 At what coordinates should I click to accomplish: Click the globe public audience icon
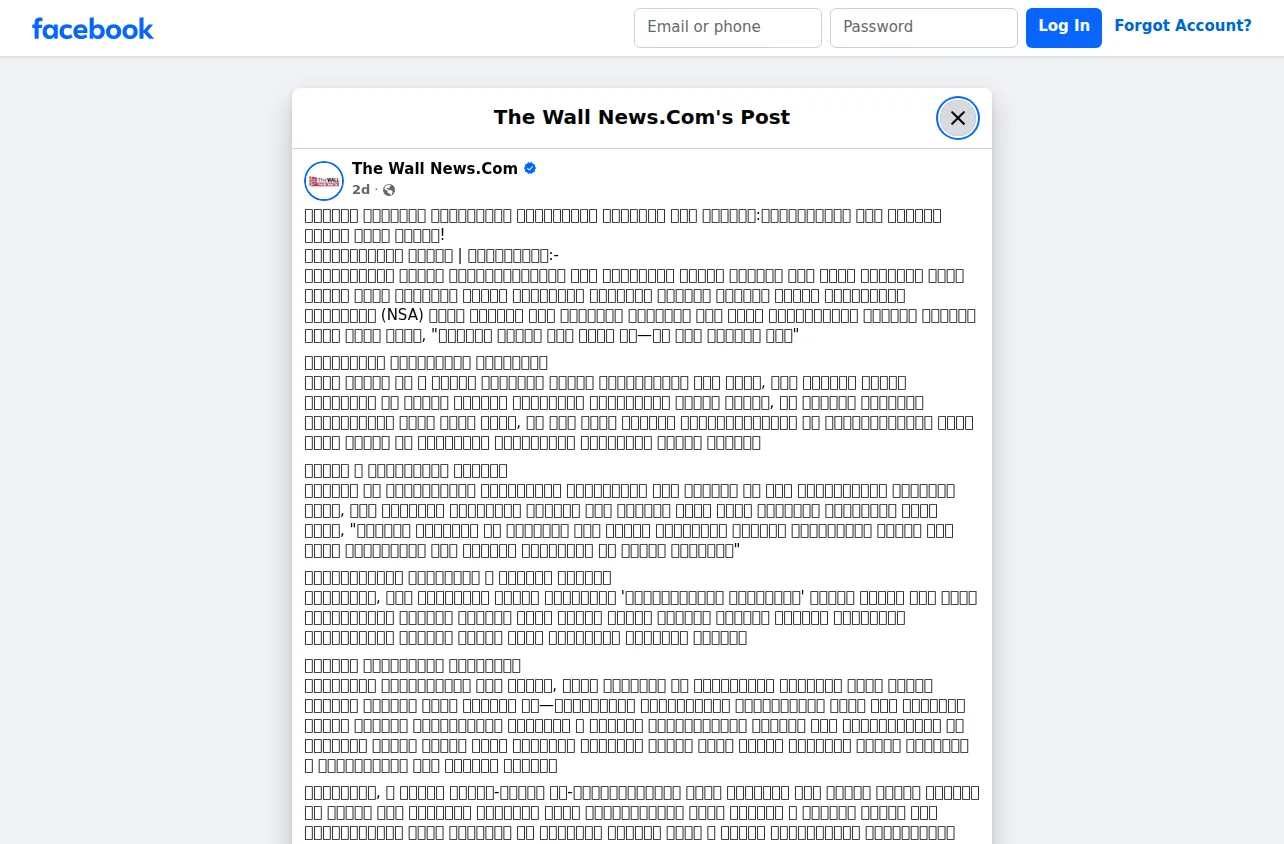coord(389,190)
